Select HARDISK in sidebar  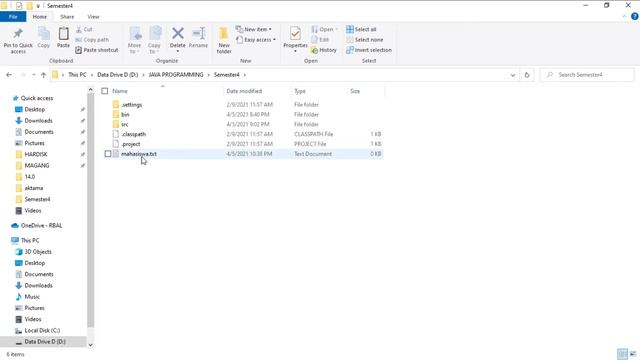click(x=36, y=154)
